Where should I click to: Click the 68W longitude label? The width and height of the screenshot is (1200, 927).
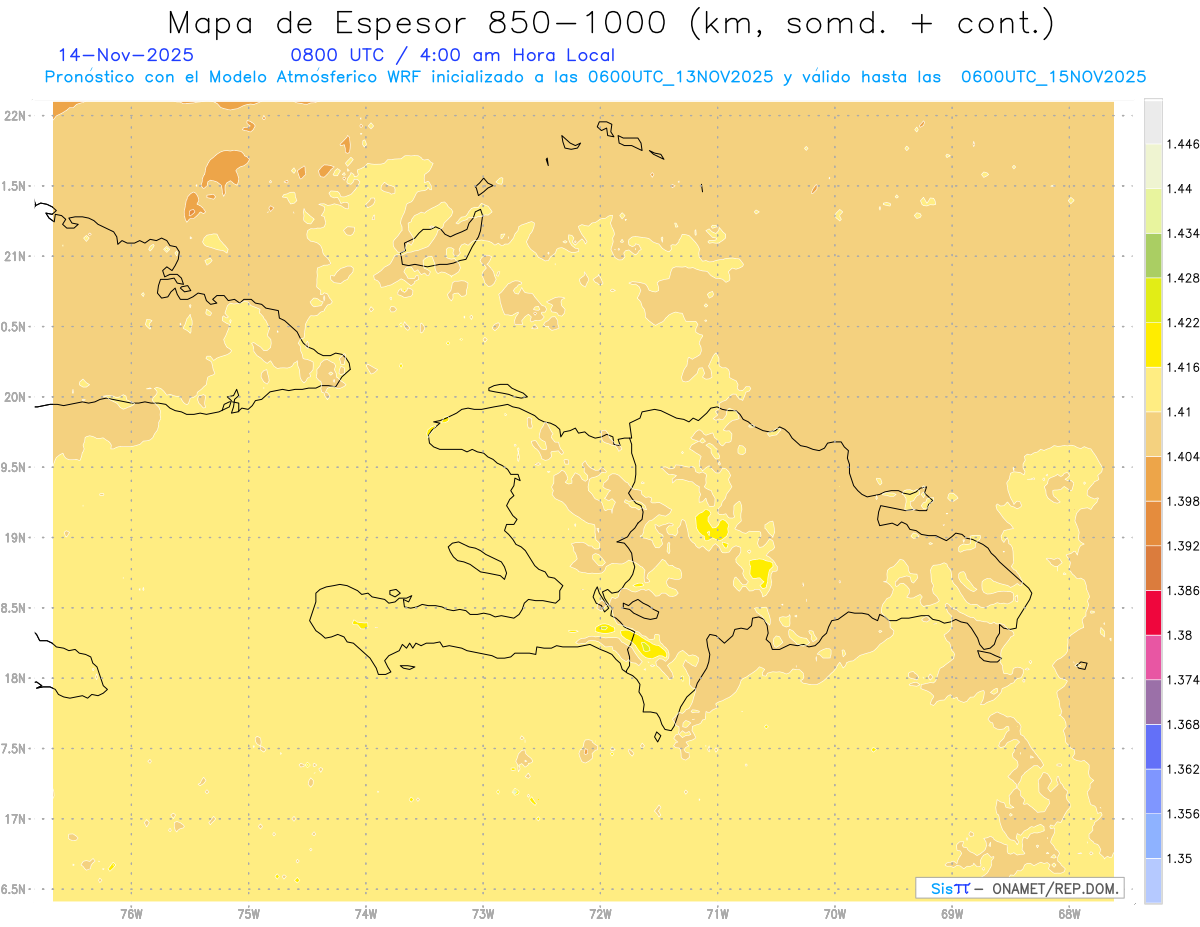(x=1069, y=914)
